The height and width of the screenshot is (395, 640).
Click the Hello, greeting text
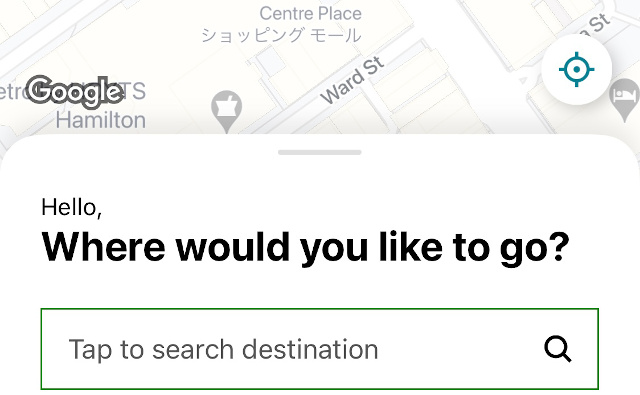(72, 207)
